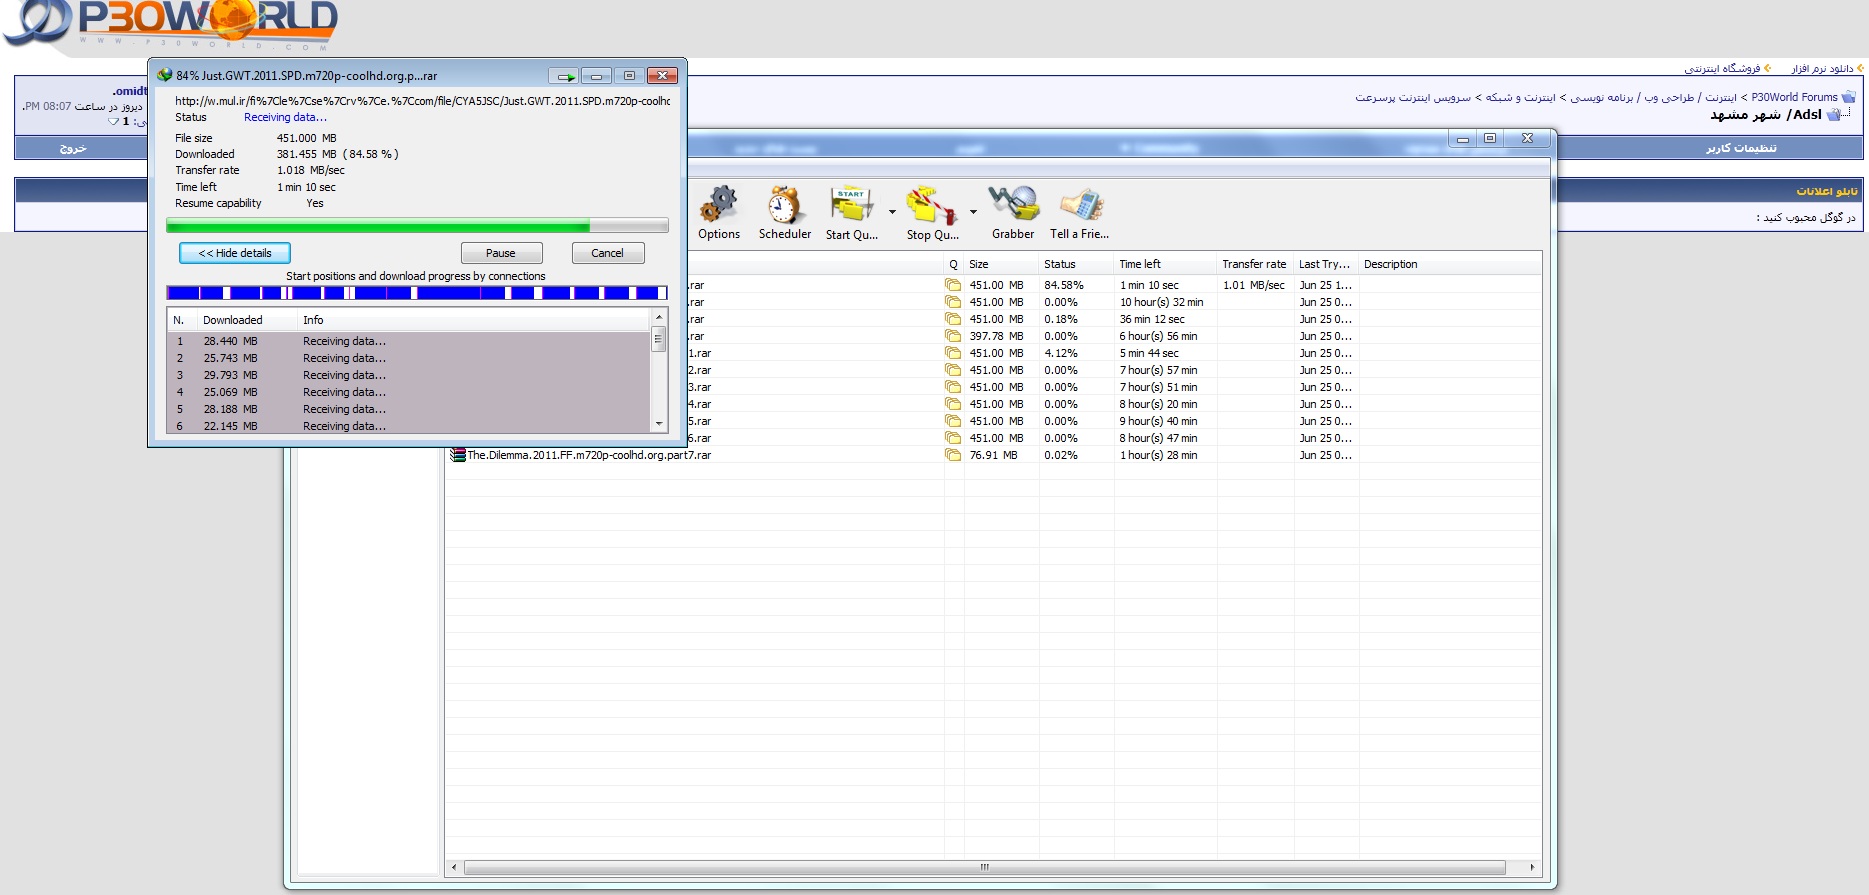Open the اینترنت و شبکه breadcrumb link
The image size is (1869, 895).
pyautogui.click(x=1520, y=97)
